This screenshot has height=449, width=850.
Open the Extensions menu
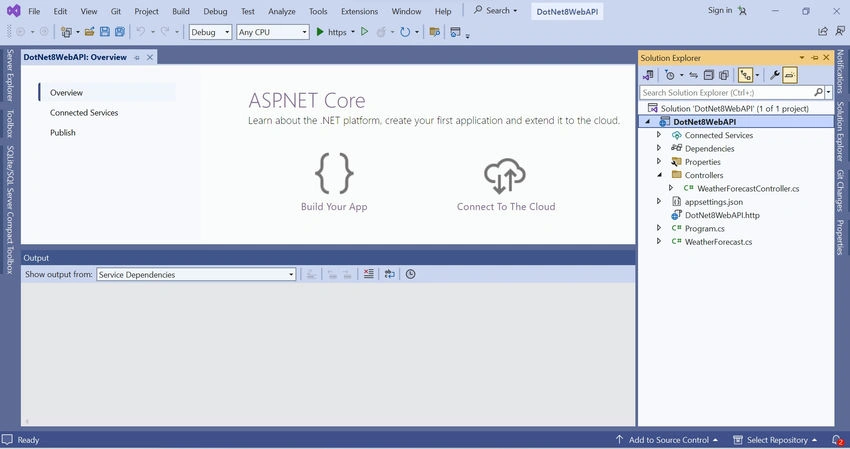click(x=359, y=11)
